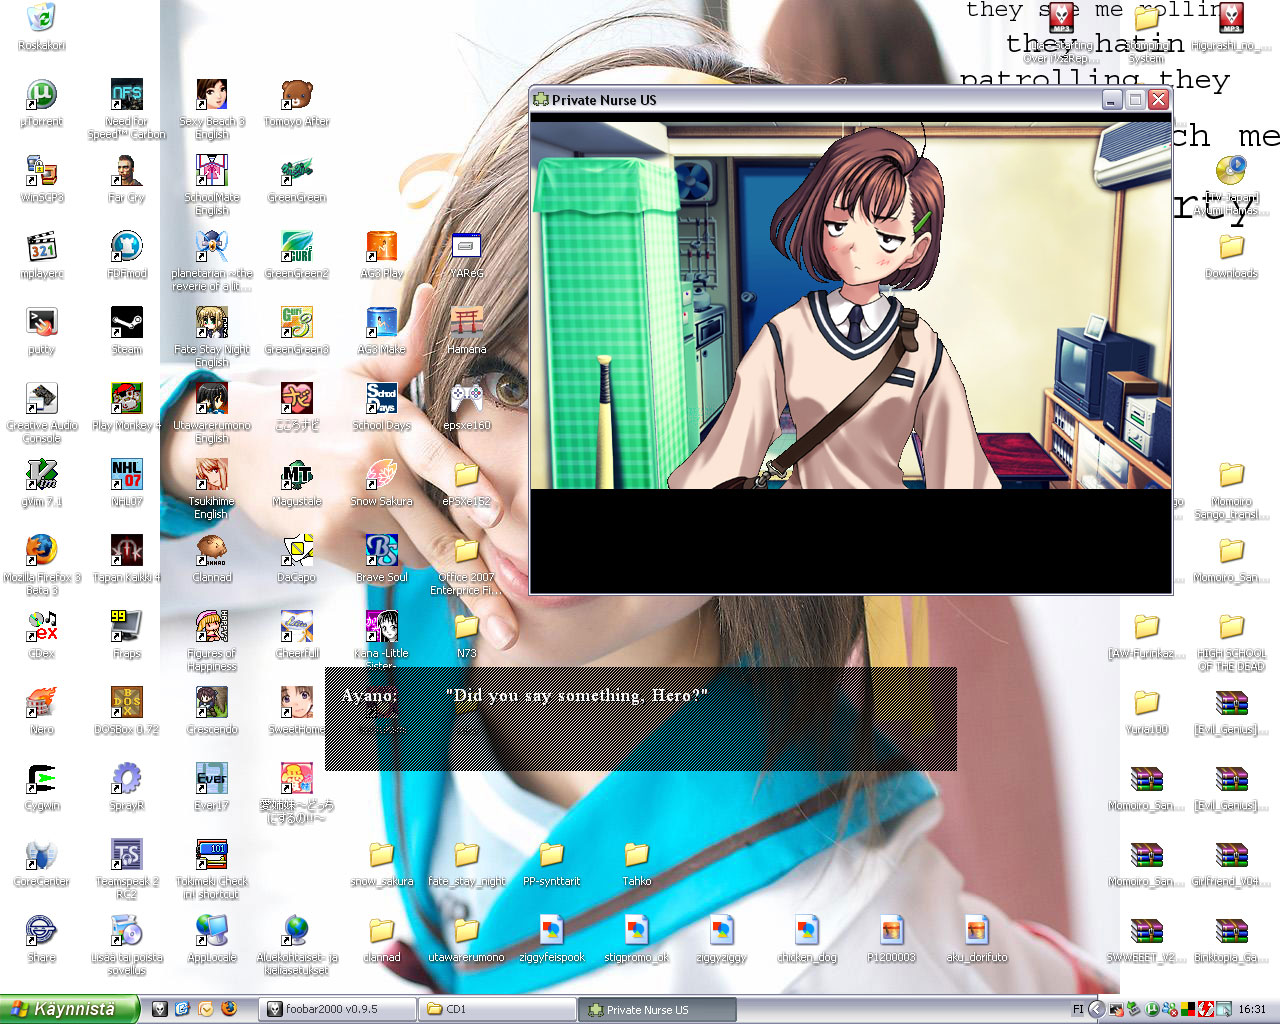Click the DOSBox 0.72 shortcut
Screen dimensions: 1280x1024
click(x=127, y=703)
